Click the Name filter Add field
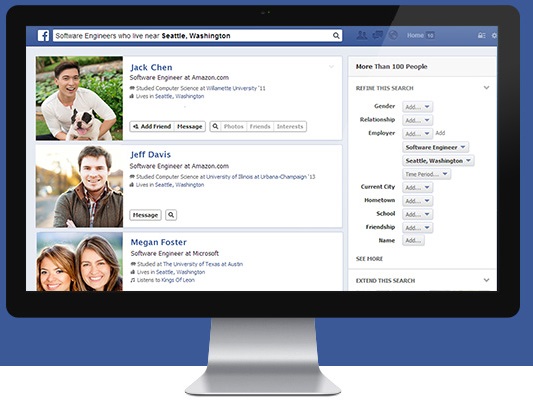Screen dimensions: 533x401 (413, 241)
